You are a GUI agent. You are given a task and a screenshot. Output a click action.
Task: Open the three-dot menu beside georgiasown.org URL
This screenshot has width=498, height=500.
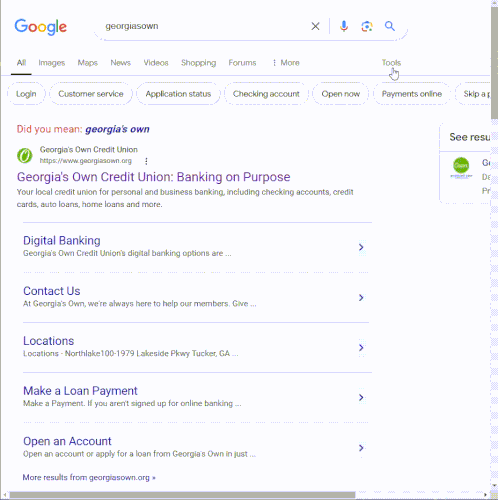(x=146, y=161)
